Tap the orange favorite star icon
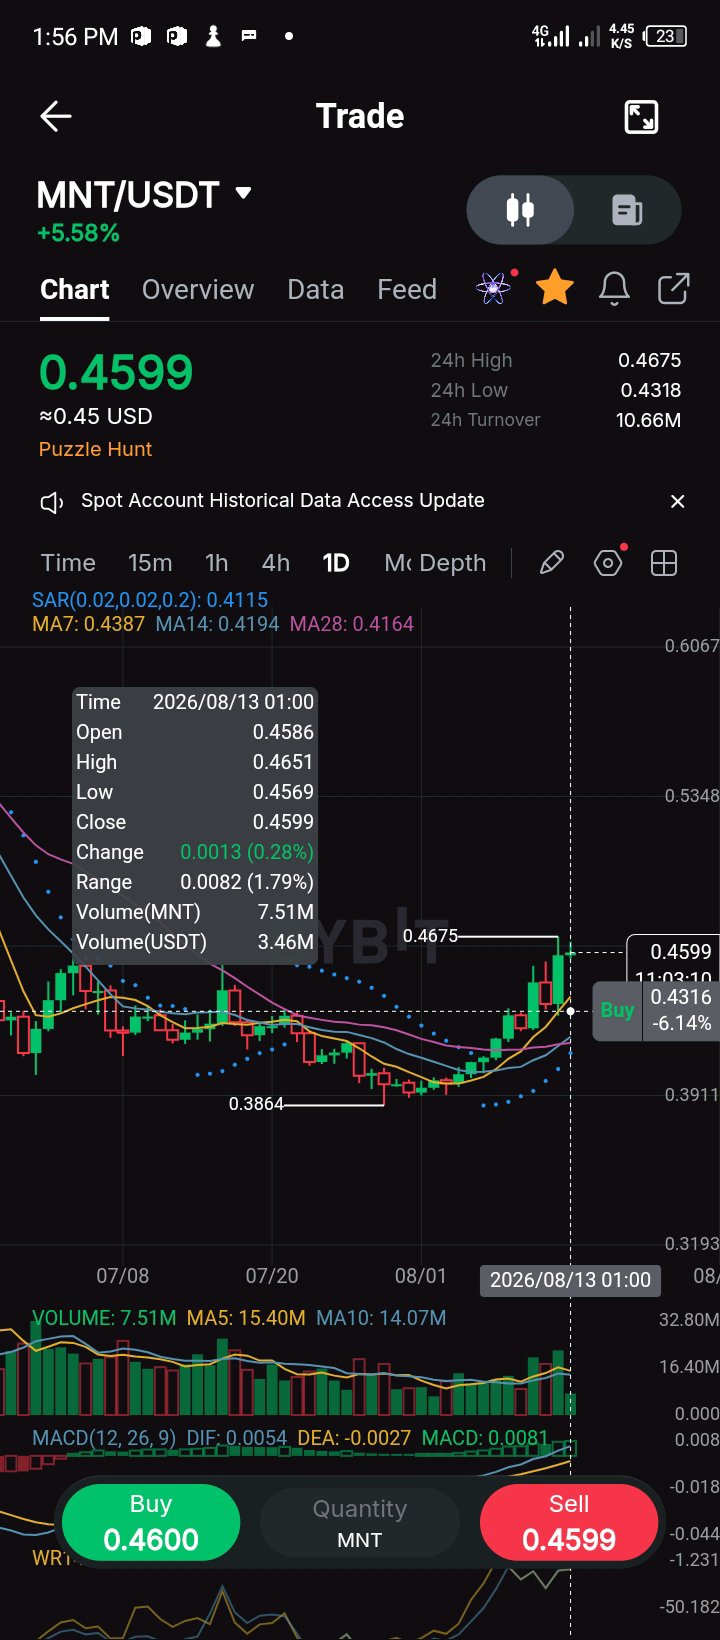 point(555,289)
